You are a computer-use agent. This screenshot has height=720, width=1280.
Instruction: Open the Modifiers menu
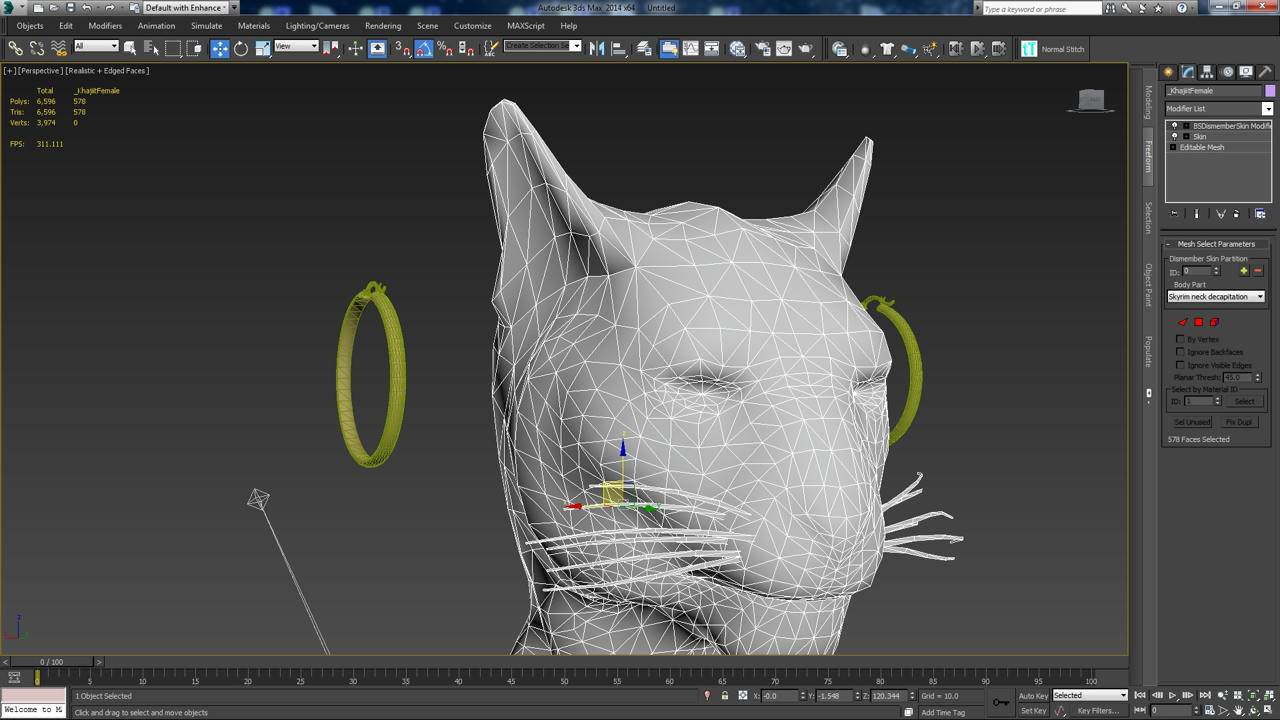point(105,26)
